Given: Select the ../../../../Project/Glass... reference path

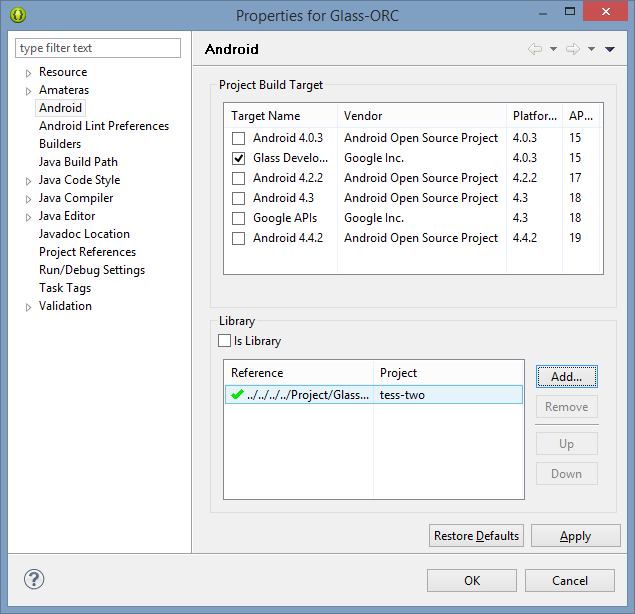Looking at the screenshot, I should pos(308,395).
